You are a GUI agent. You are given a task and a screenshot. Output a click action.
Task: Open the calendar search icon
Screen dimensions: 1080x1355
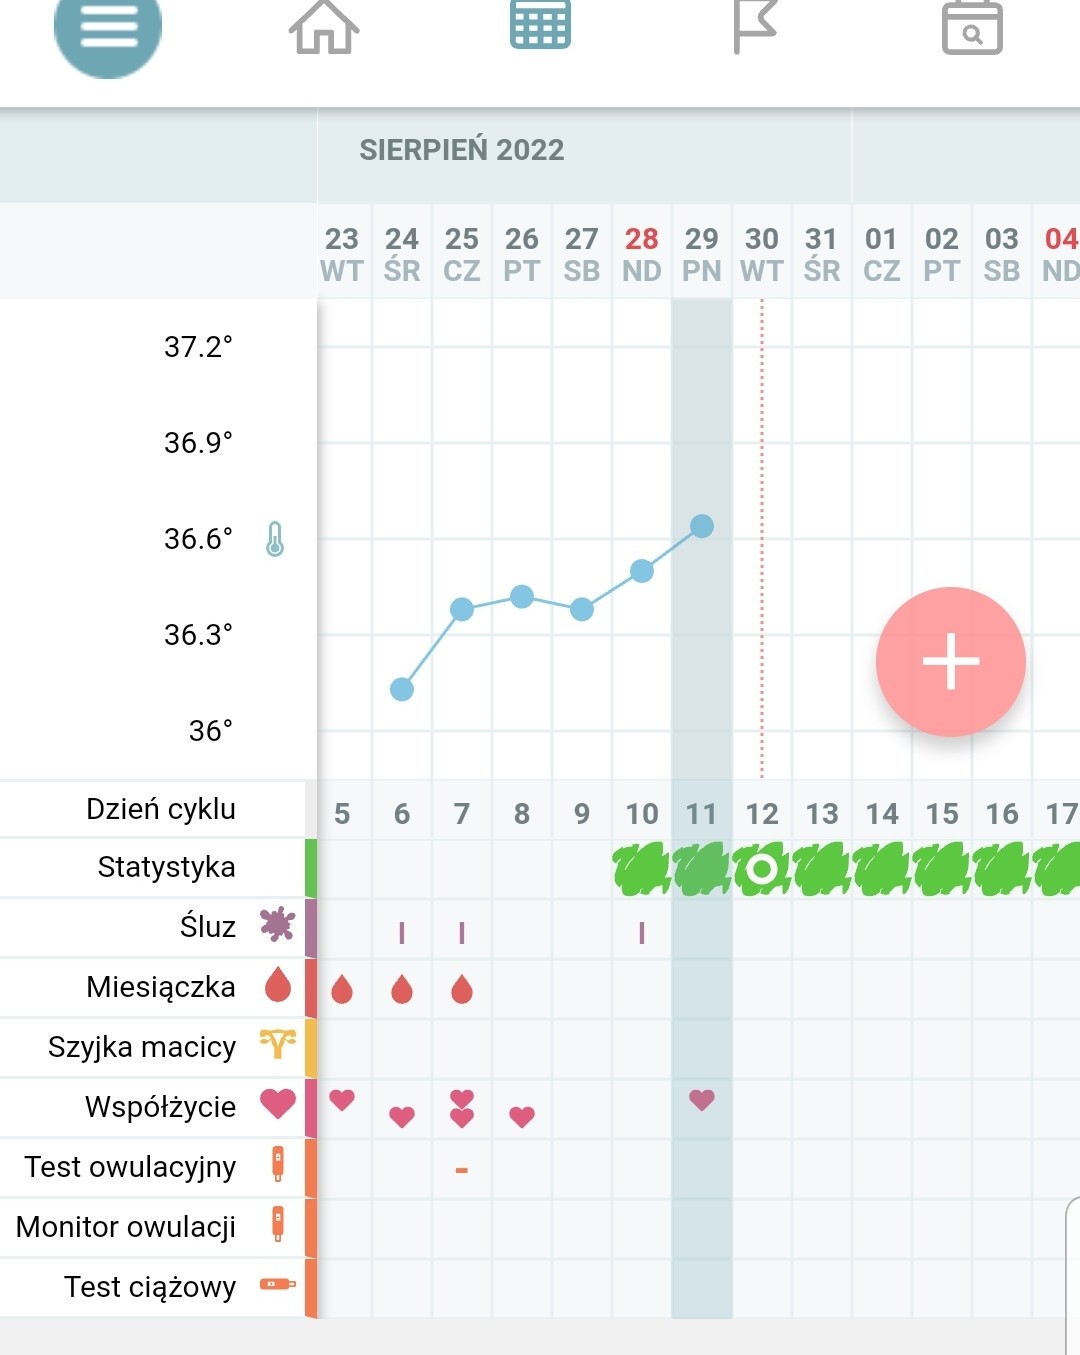pos(972,29)
